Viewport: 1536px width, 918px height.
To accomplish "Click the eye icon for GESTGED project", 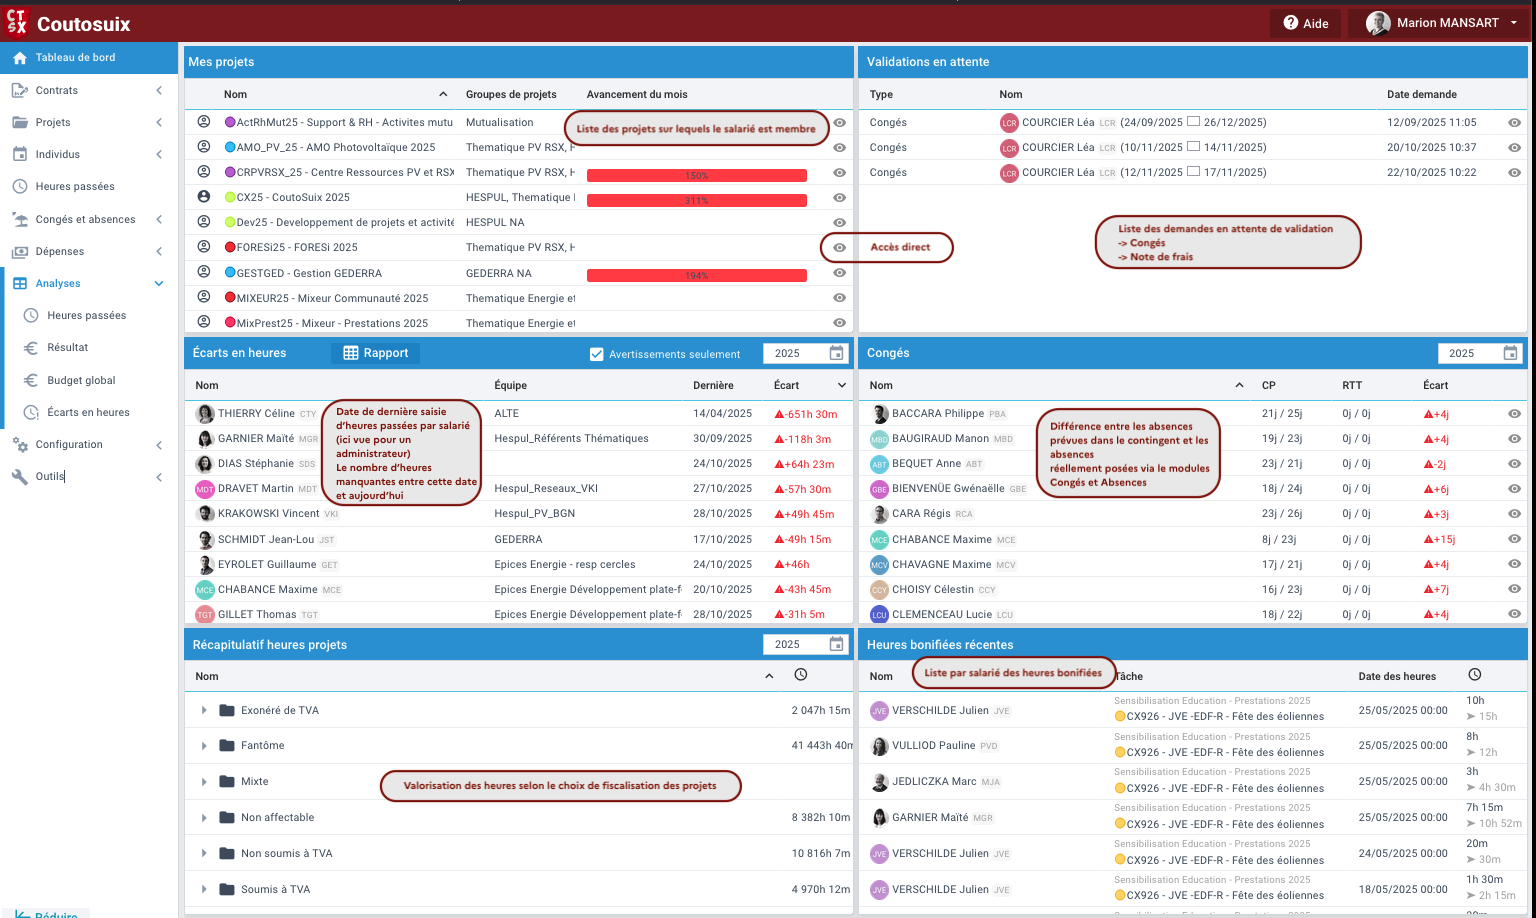I will tap(840, 273).
